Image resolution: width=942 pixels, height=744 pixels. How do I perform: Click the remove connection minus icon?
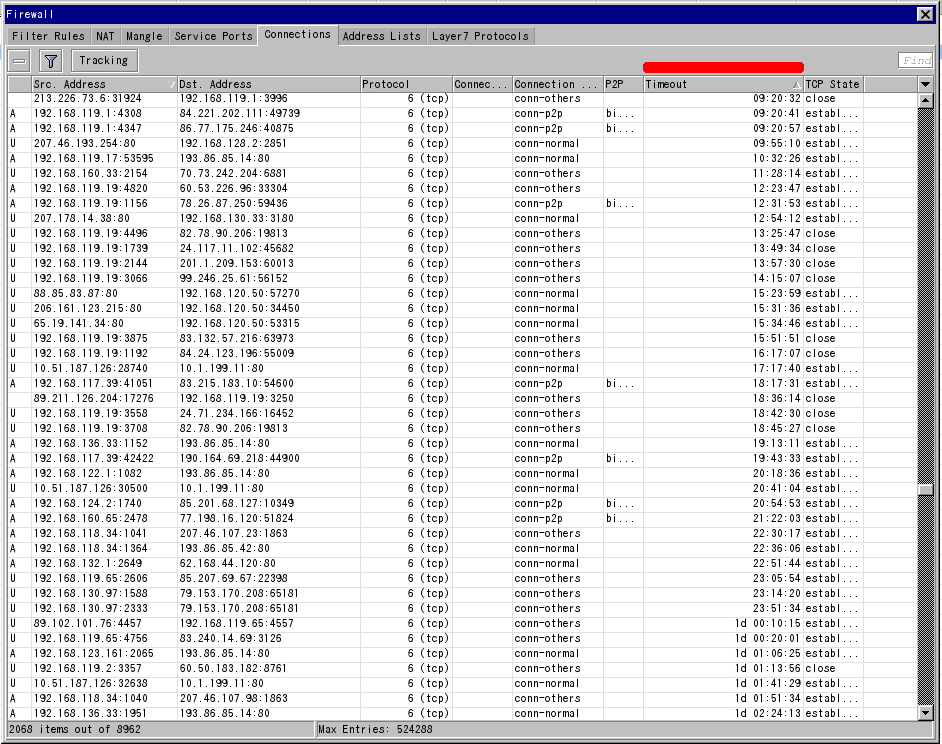18,60
